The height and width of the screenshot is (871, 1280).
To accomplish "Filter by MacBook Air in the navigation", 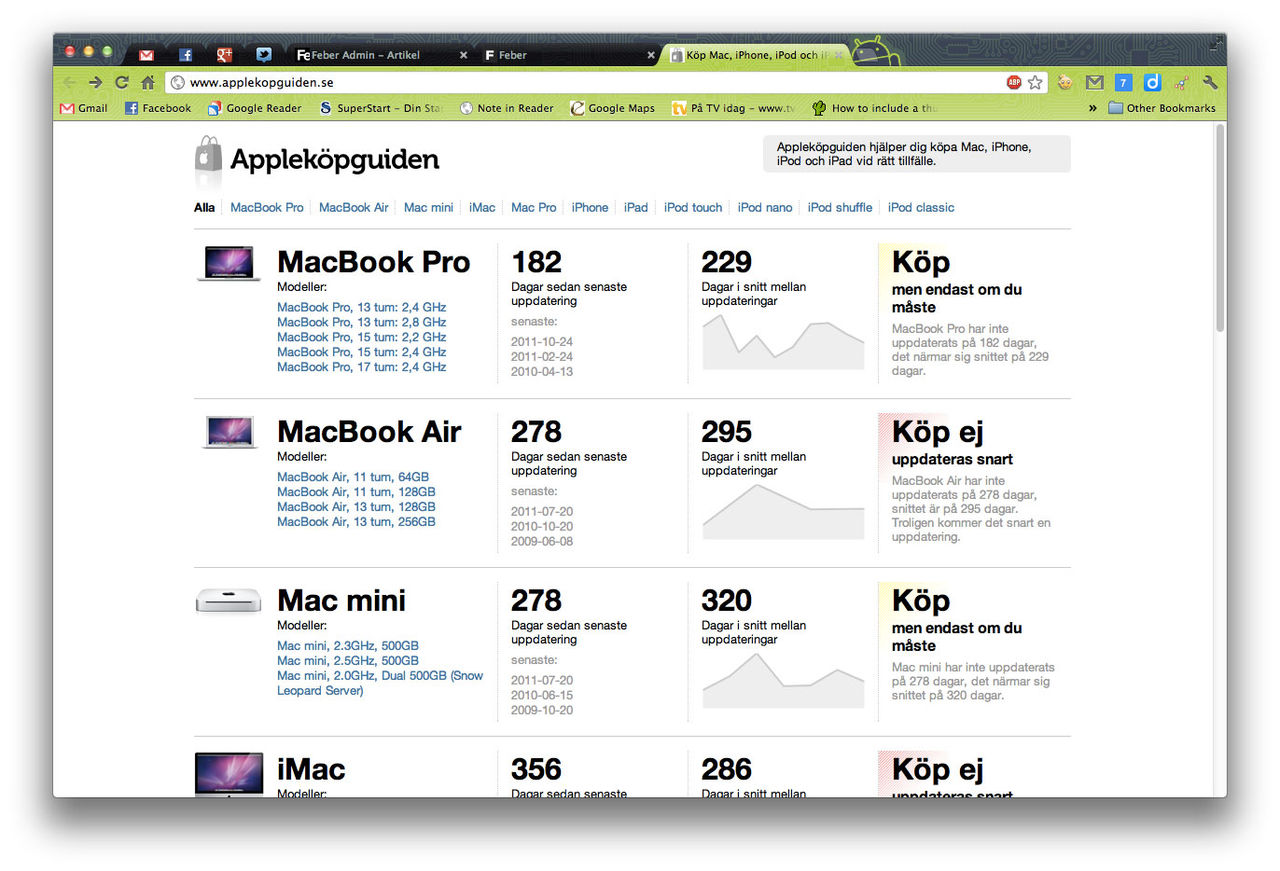I will point(354,208).
